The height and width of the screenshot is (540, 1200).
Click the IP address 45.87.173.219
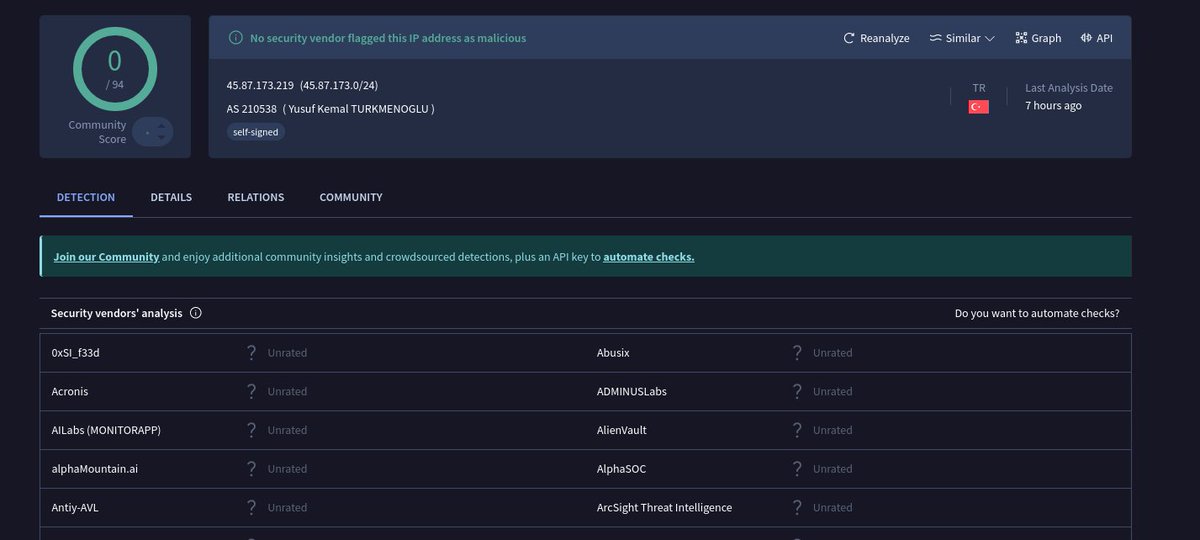pyautogui.click(x=260, y=86)
